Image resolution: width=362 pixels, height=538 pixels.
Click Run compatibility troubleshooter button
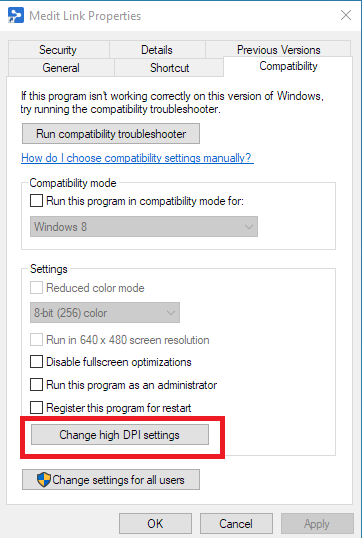111,134
